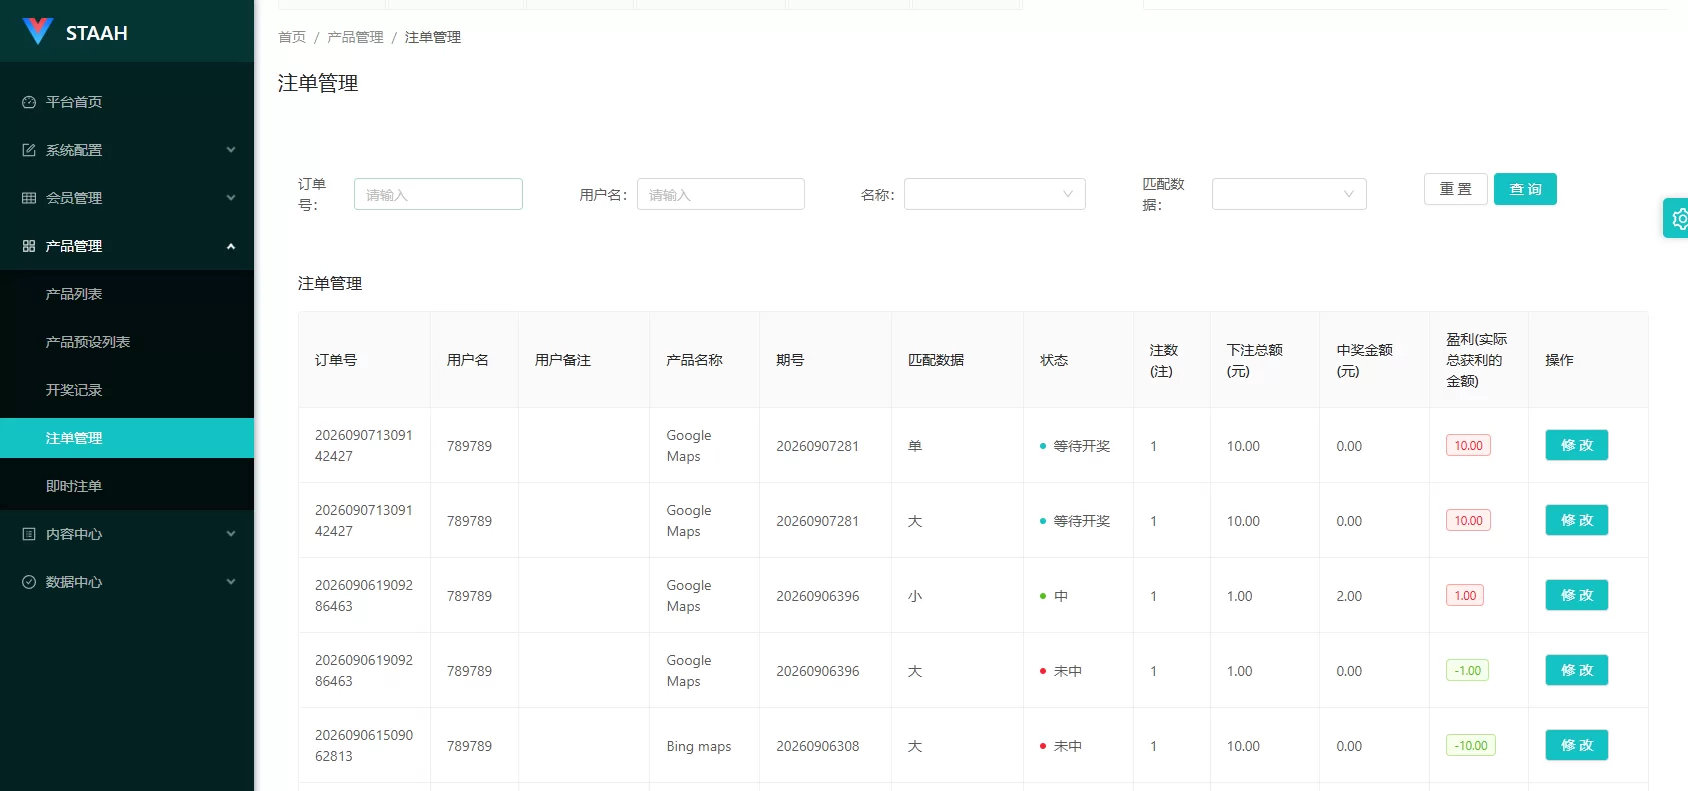Screen dimensions: 1688x791
Task: Expand the 系统配置 submenu chevron
Action: 231,150
